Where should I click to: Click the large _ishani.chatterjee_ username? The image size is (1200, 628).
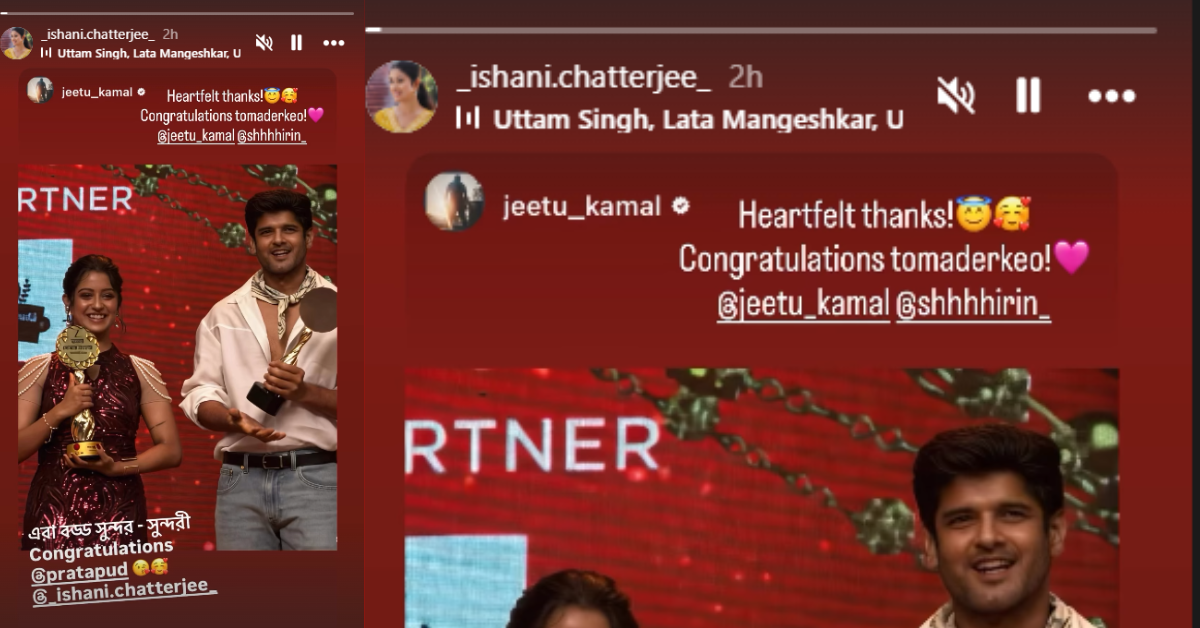pos(583,76)
